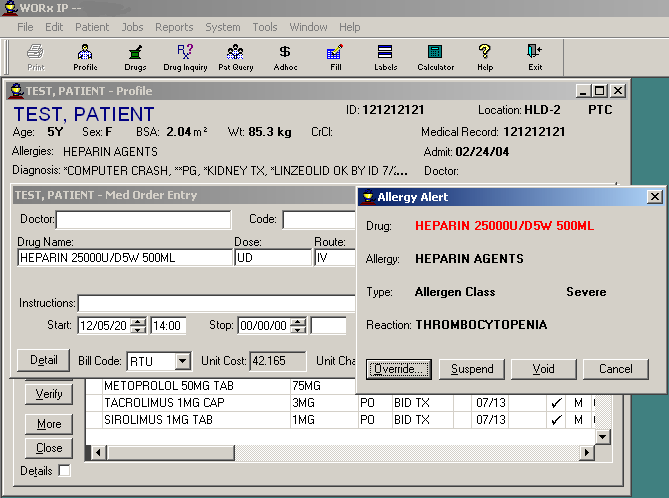669x498 pixels.
Task: Open the Profile toolbar icon
Action: [x=85, y=57]
